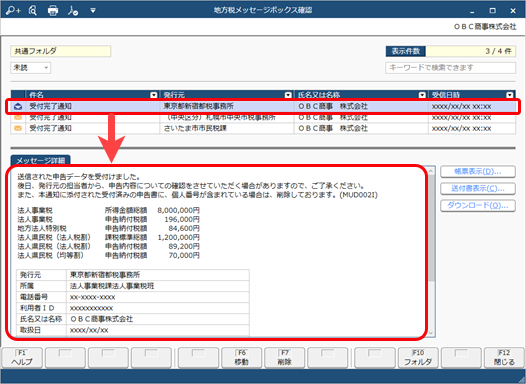
Task: Click the 共通フォルダ folder name field
Action: click(x=61, y=51)
